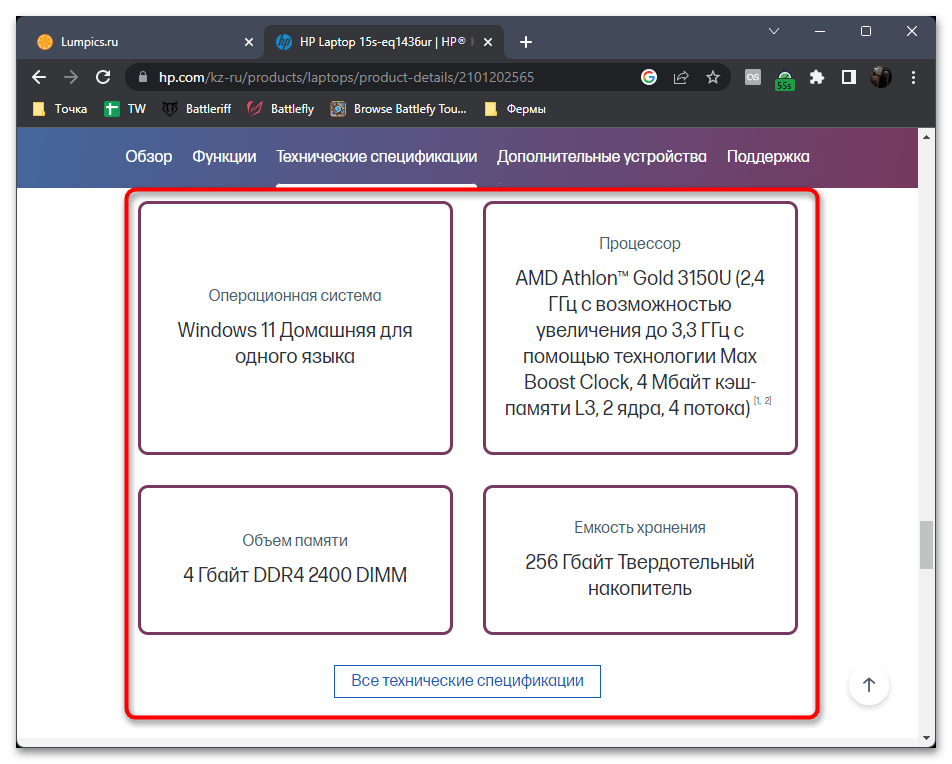The width and height of the screenshot is (952, 764).
Task: Open the Google icon in address bar
Action: pos(649,77)
